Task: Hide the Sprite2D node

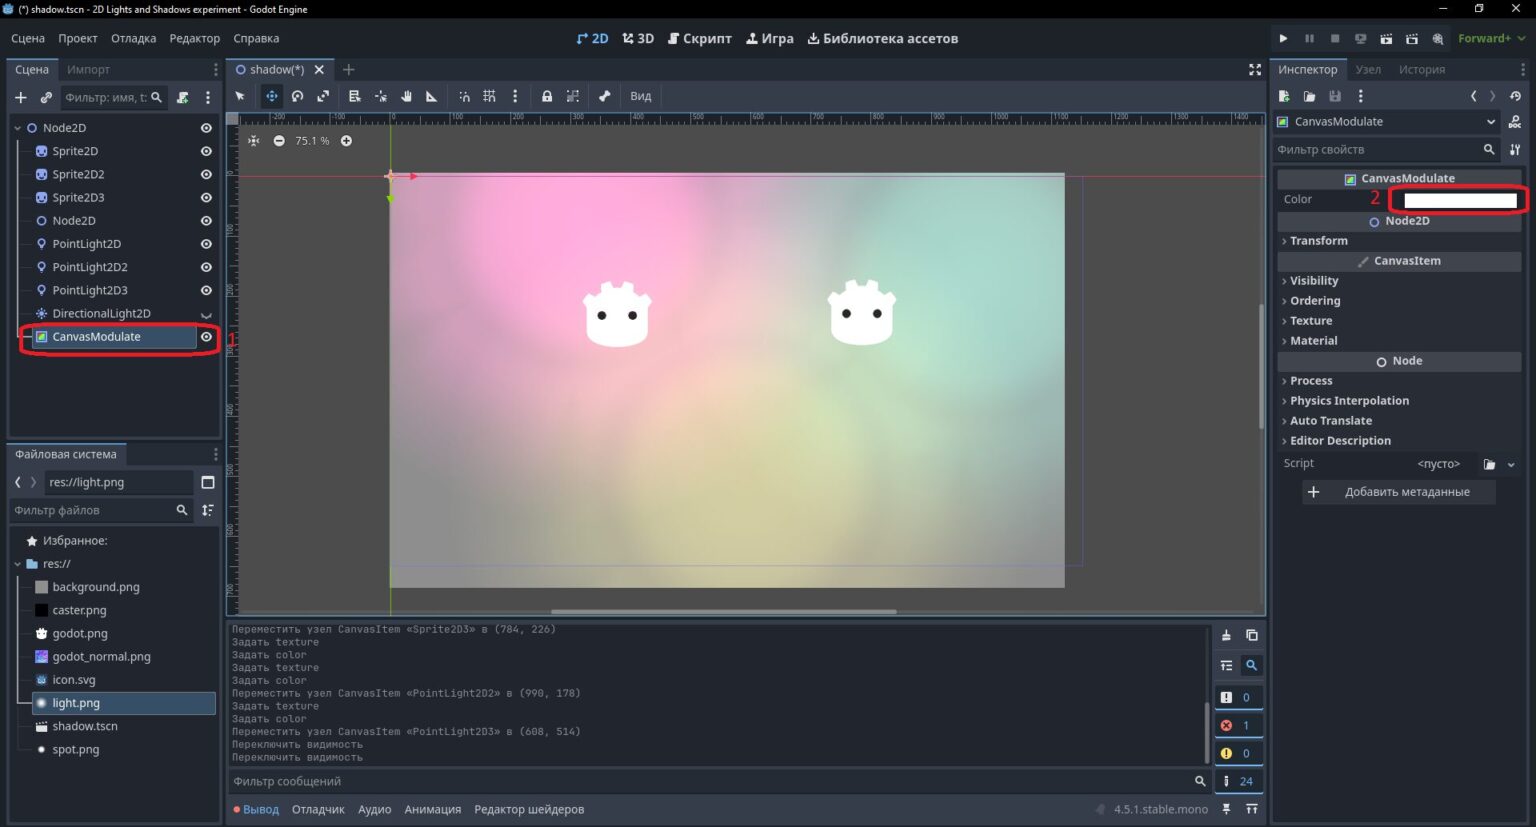Action: [x=206, y=151]
